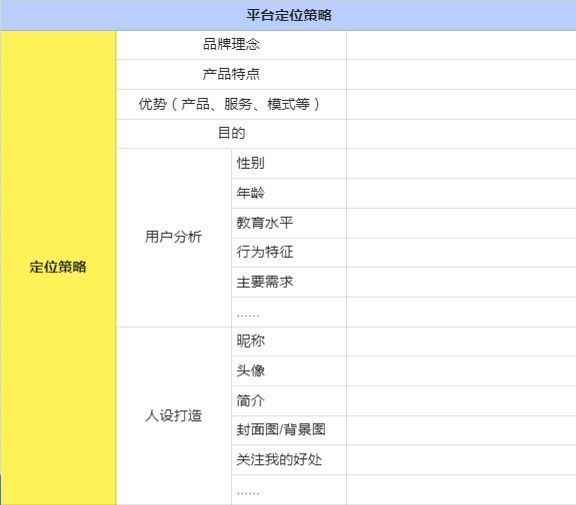Image resolution: width=576 pixels, height=505 pixels.
Task: Click the empty value cell beside 行为特征
Action: tap(461, 252)
